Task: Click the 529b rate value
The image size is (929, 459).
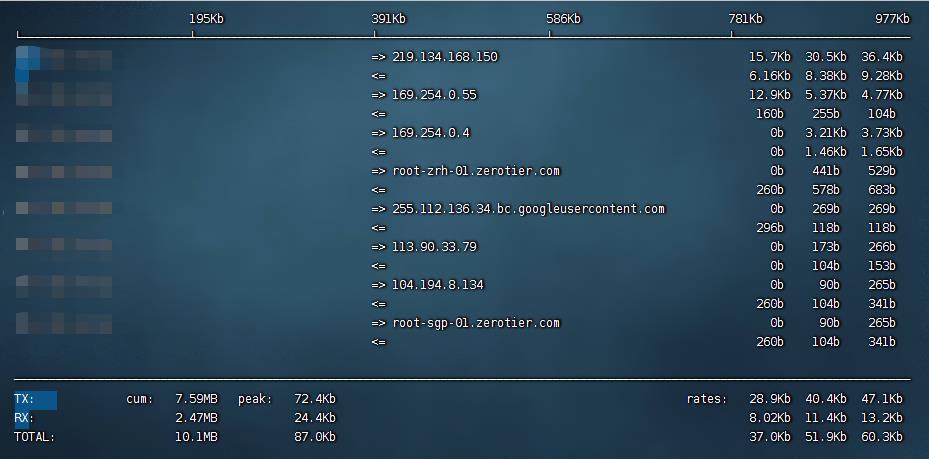Action: (x=882, y=171)
